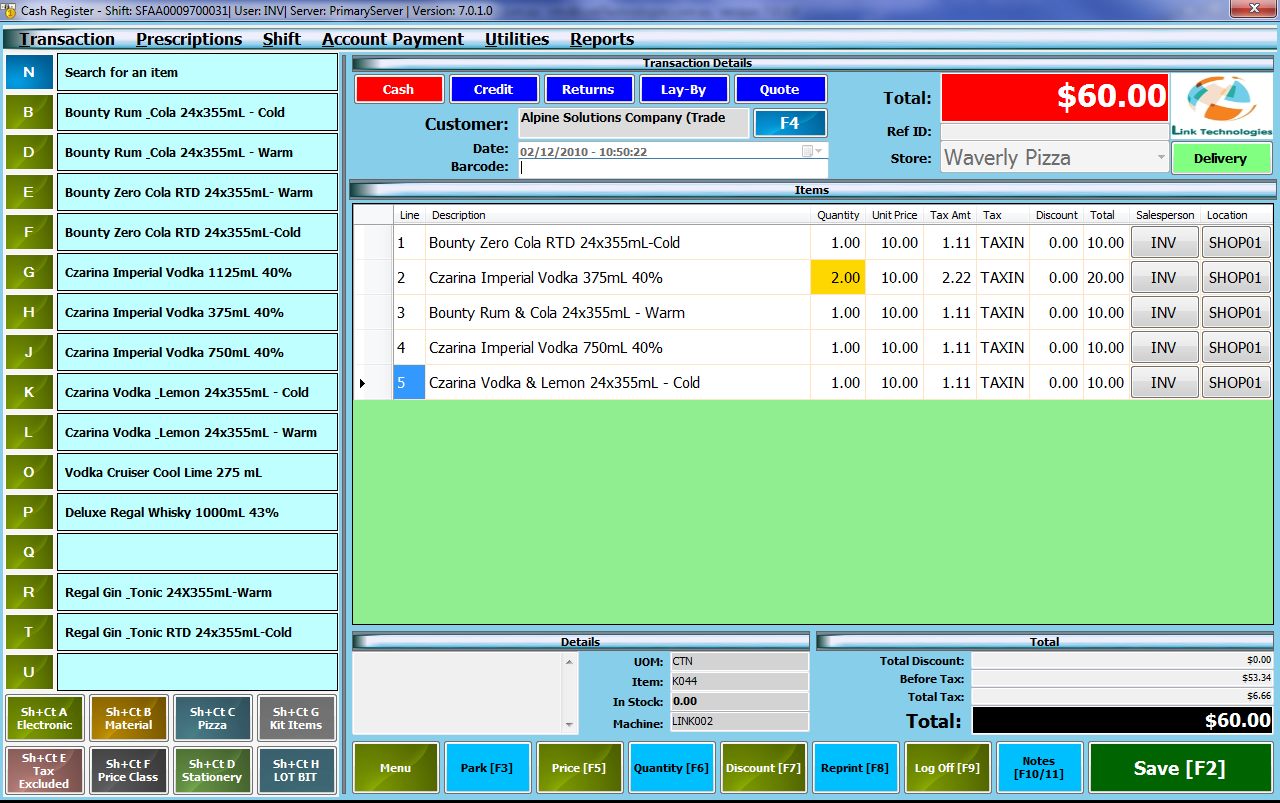Screen dimensions: 1280x803
Task: Click into the Barcode input field
Action: coord(673,168)
